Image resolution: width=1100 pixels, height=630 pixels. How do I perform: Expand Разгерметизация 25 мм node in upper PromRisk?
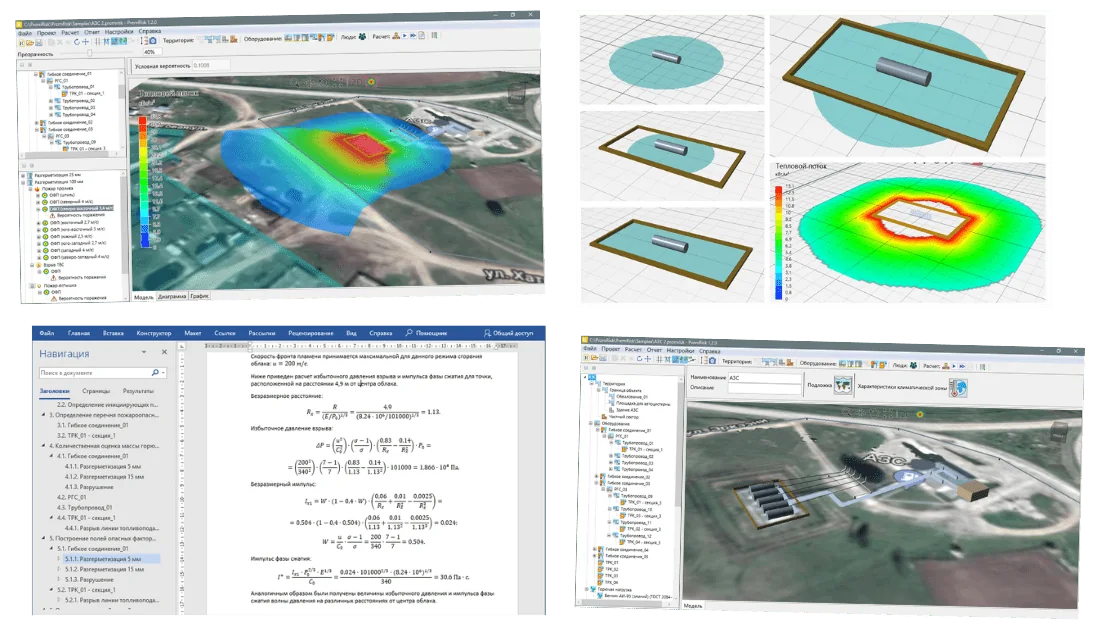tap(22, 175)
